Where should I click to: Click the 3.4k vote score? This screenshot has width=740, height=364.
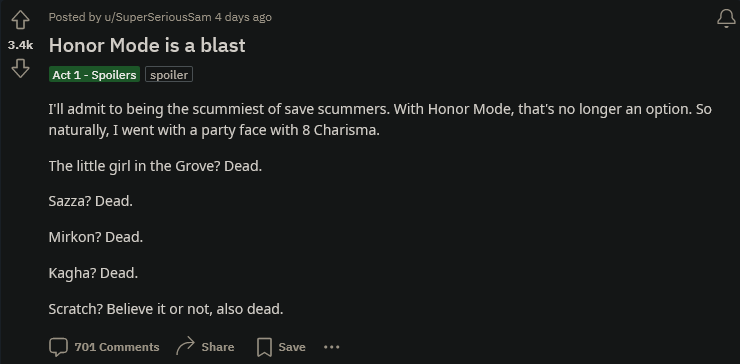point(20,45)
